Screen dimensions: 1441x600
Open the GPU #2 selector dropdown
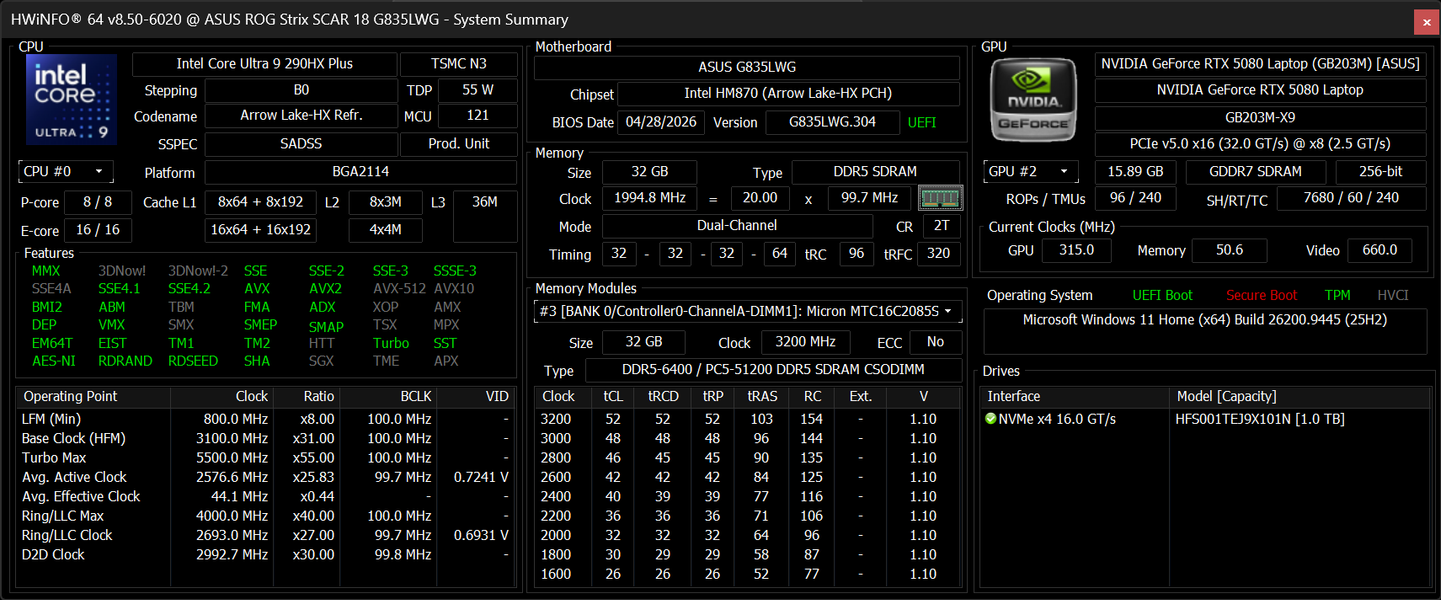coord(1032,171)
